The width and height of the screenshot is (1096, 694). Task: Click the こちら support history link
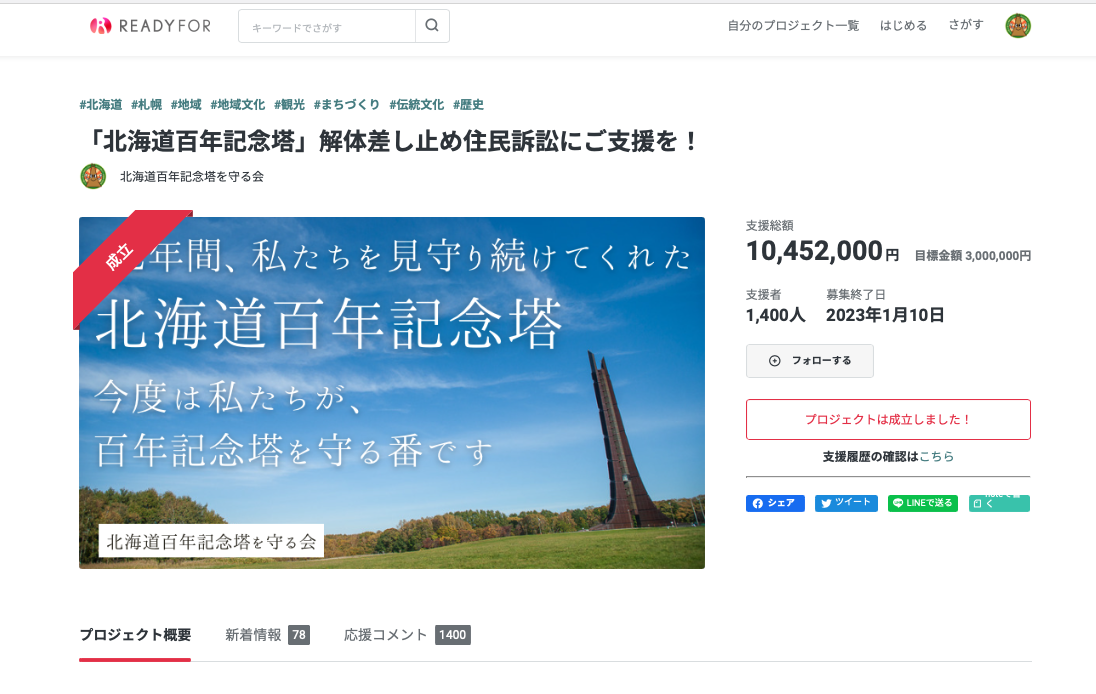pyautogui.click(x=936, y=457)
